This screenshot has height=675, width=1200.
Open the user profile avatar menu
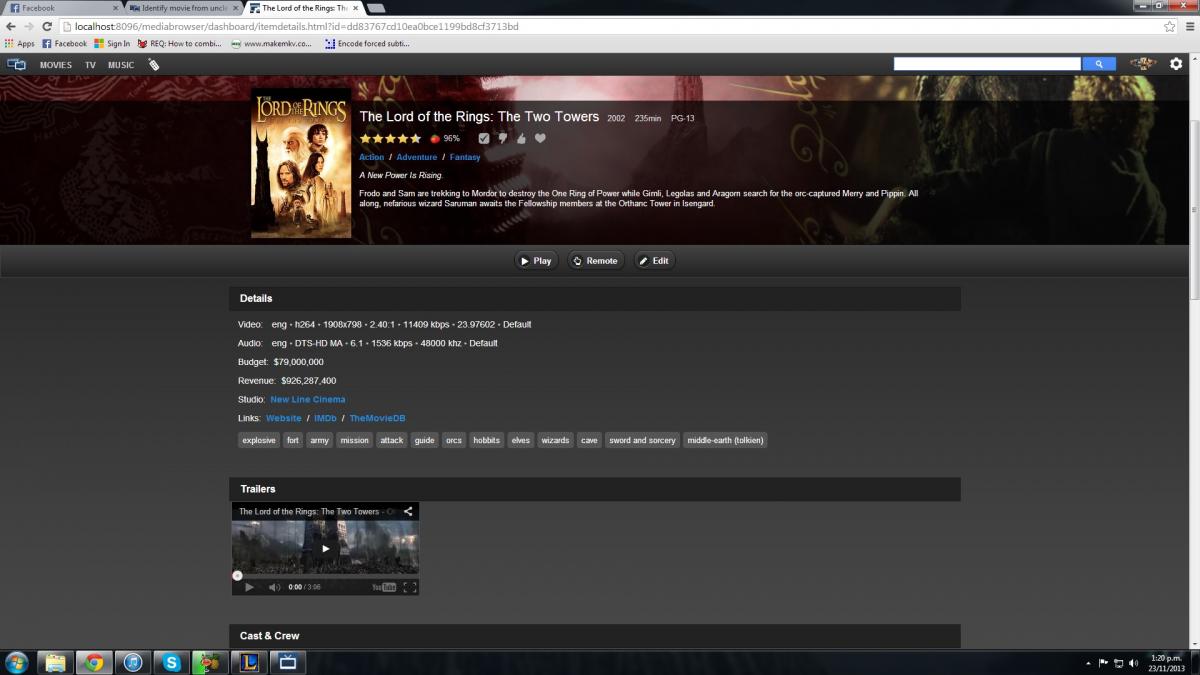[1143, 64]
